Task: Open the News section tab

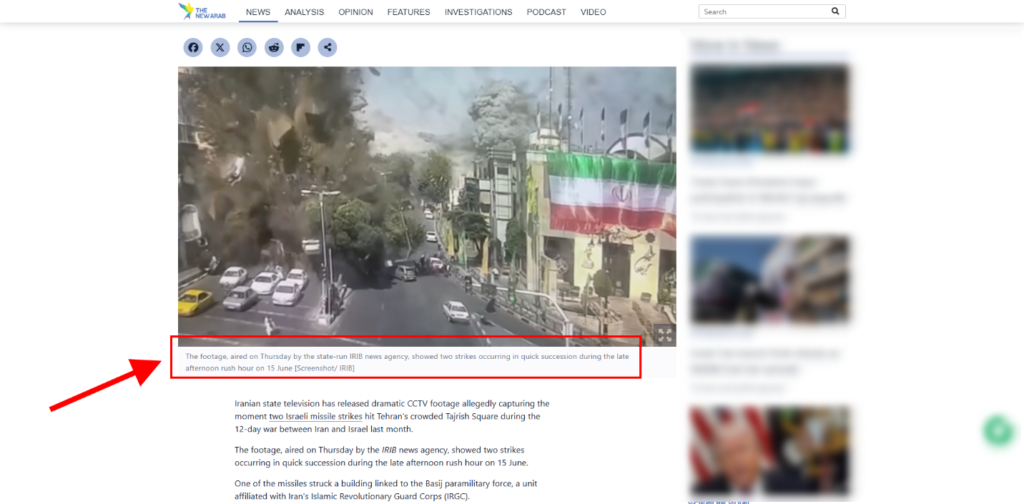Action: coord(258,12)
